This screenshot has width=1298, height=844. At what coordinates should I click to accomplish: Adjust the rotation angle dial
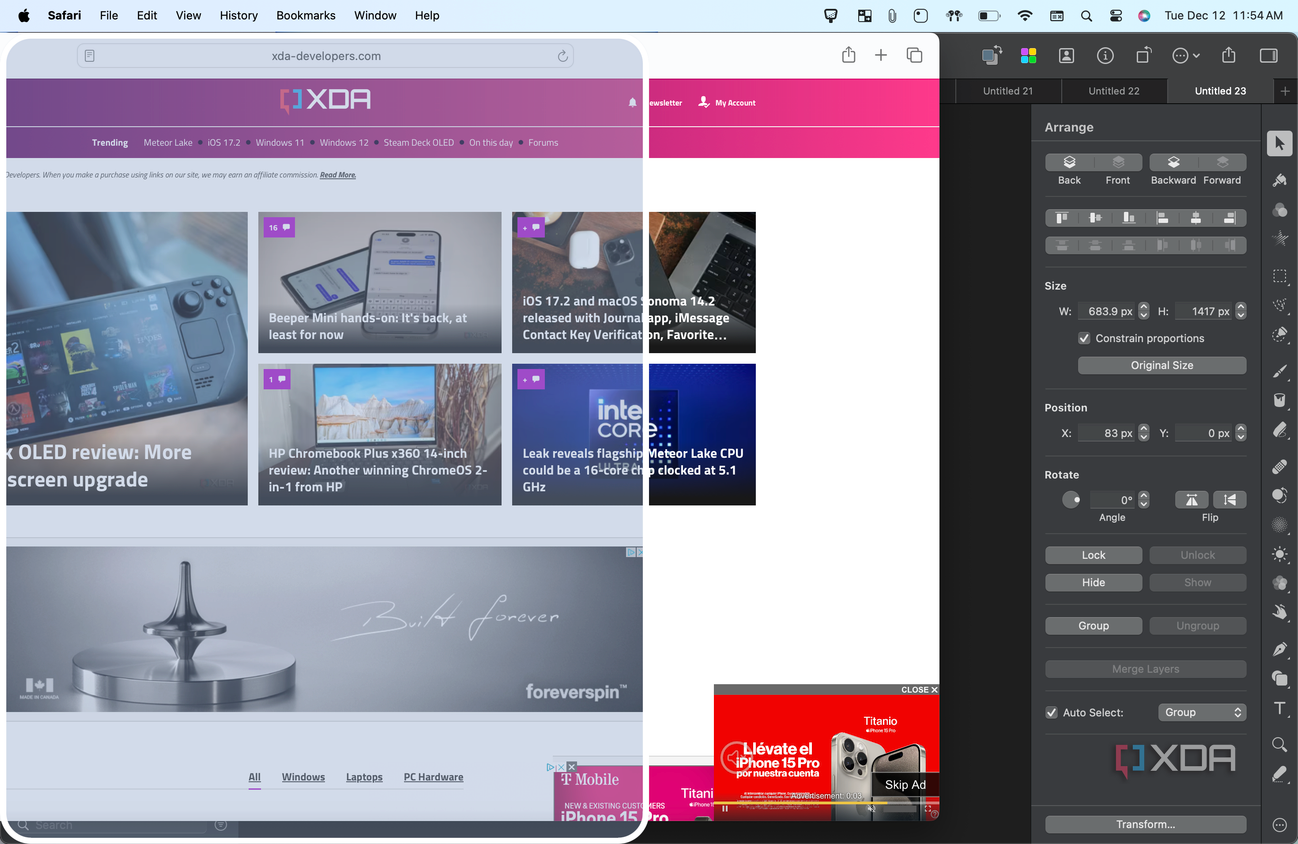point(1071,500)
